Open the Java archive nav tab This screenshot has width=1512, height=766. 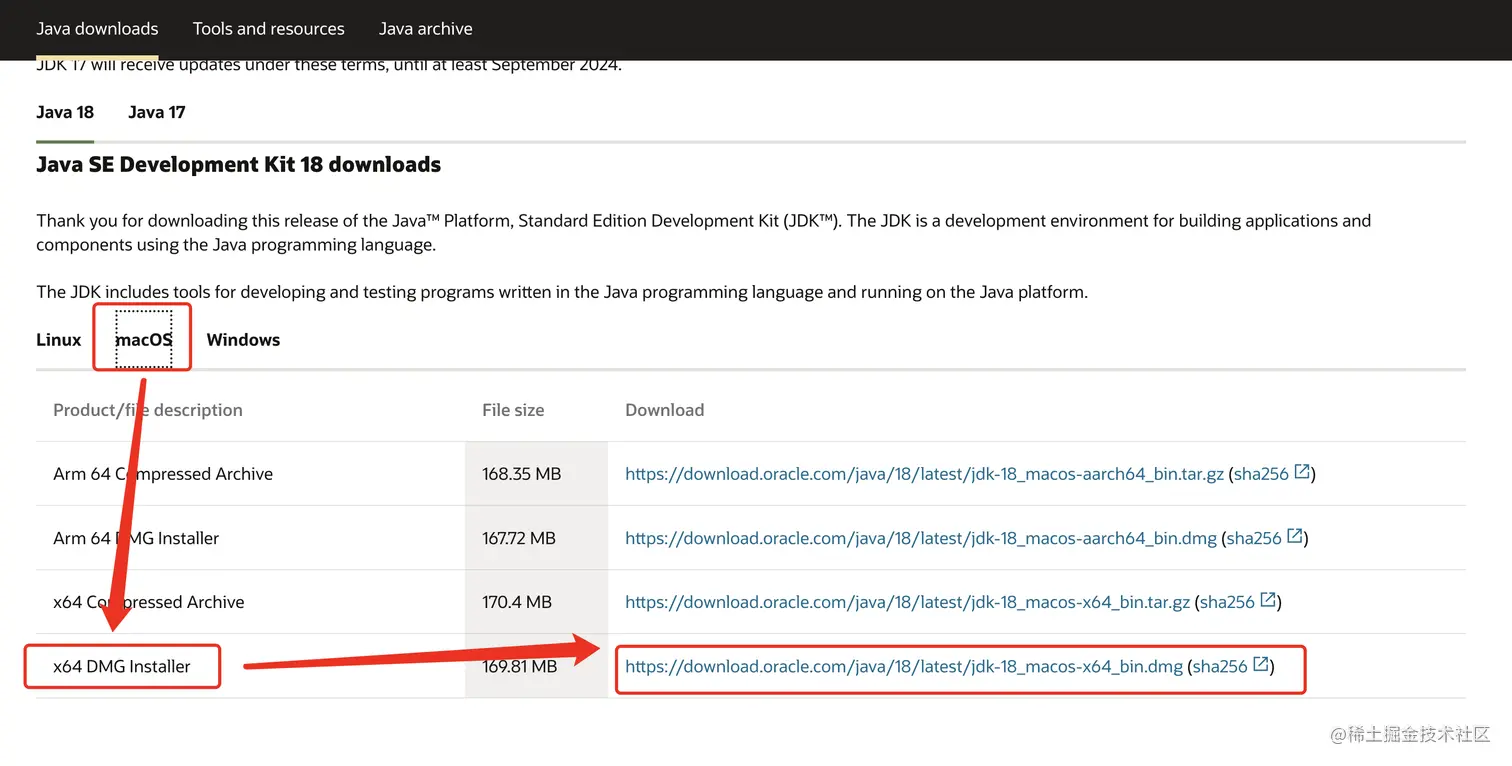[425, 29]
